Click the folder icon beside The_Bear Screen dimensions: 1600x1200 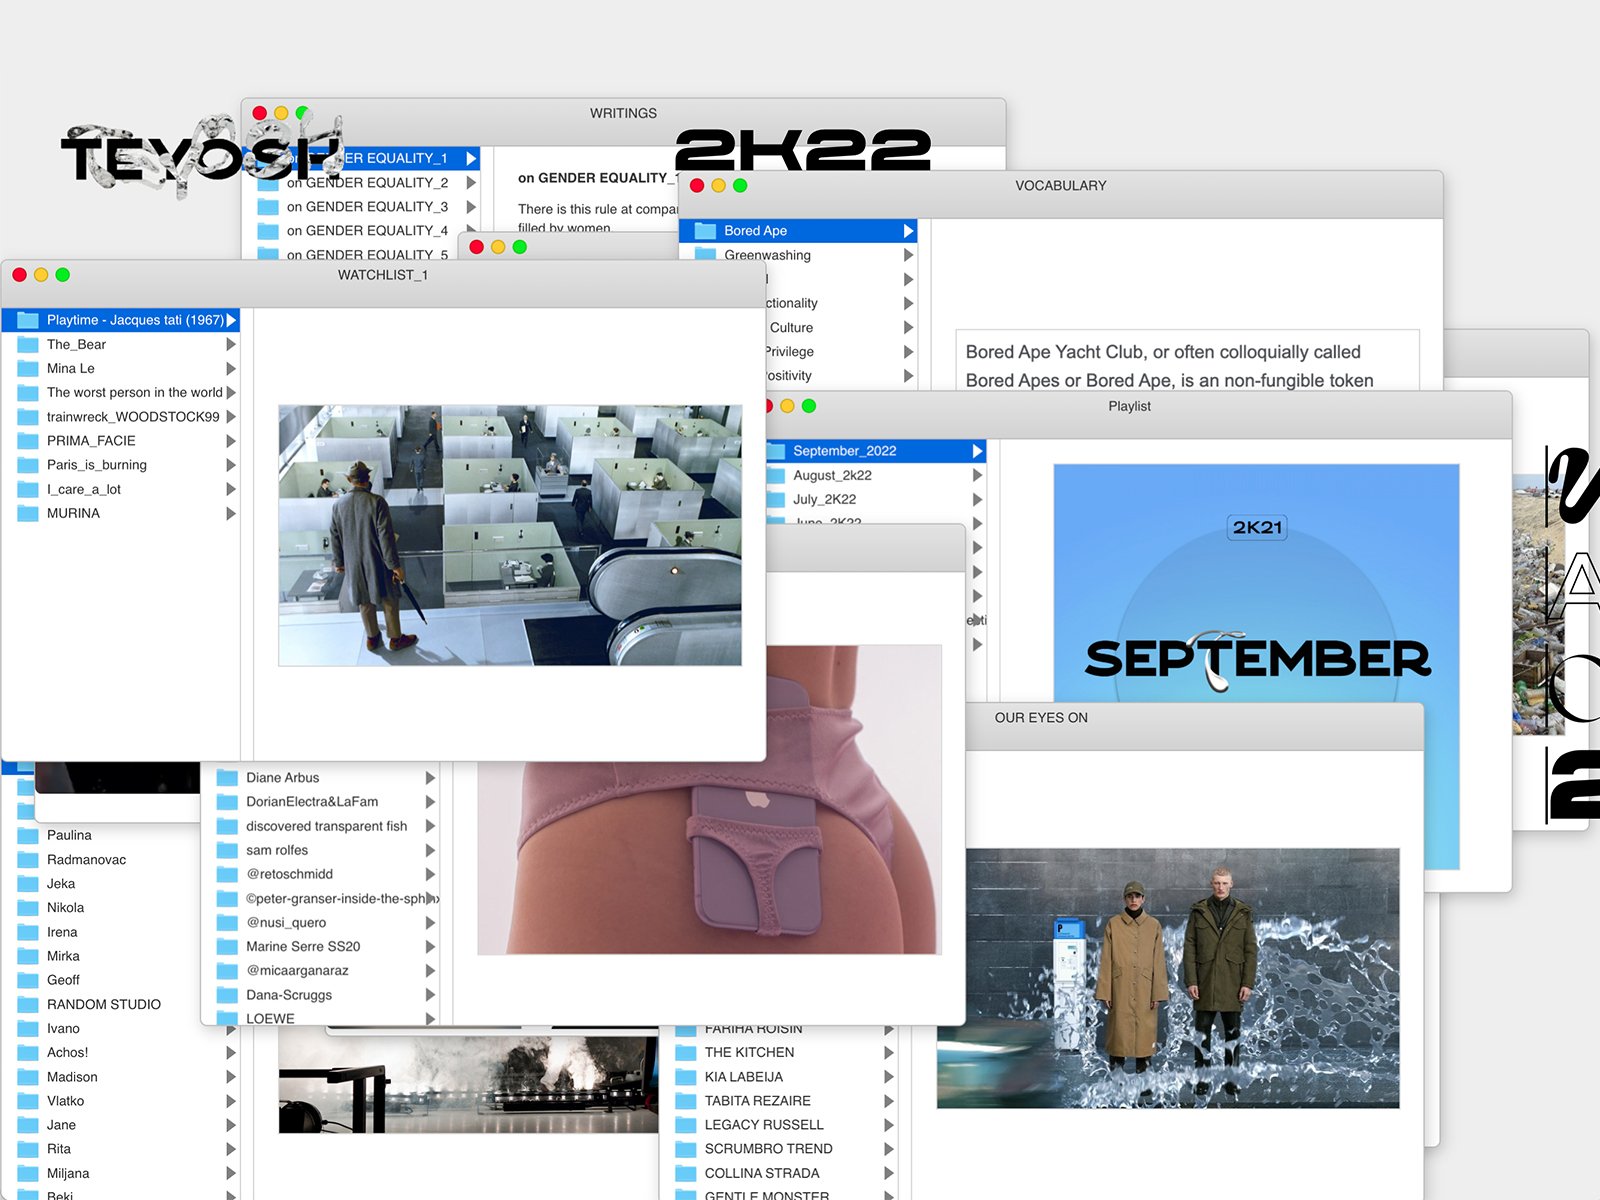pyautogui.click(x=28, y=344)
